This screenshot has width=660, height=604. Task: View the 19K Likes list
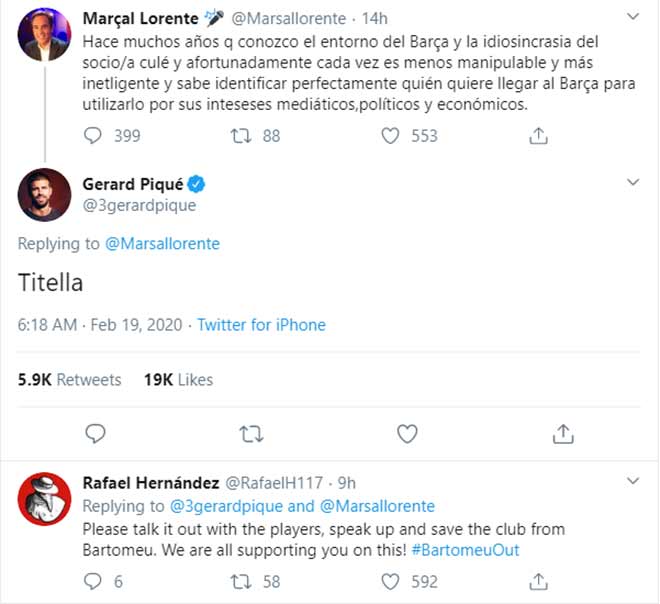(x=179, y=380)
